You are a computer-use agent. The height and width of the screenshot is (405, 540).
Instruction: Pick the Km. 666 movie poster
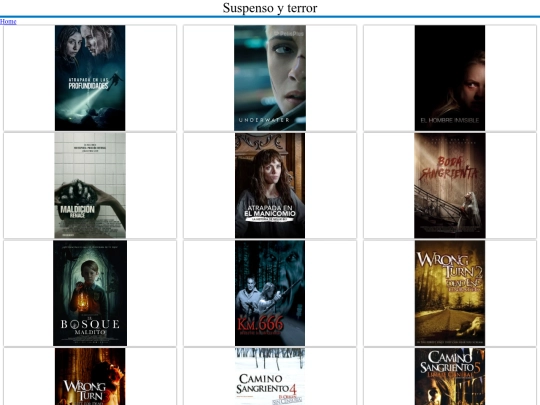click(x=270, y=293)
